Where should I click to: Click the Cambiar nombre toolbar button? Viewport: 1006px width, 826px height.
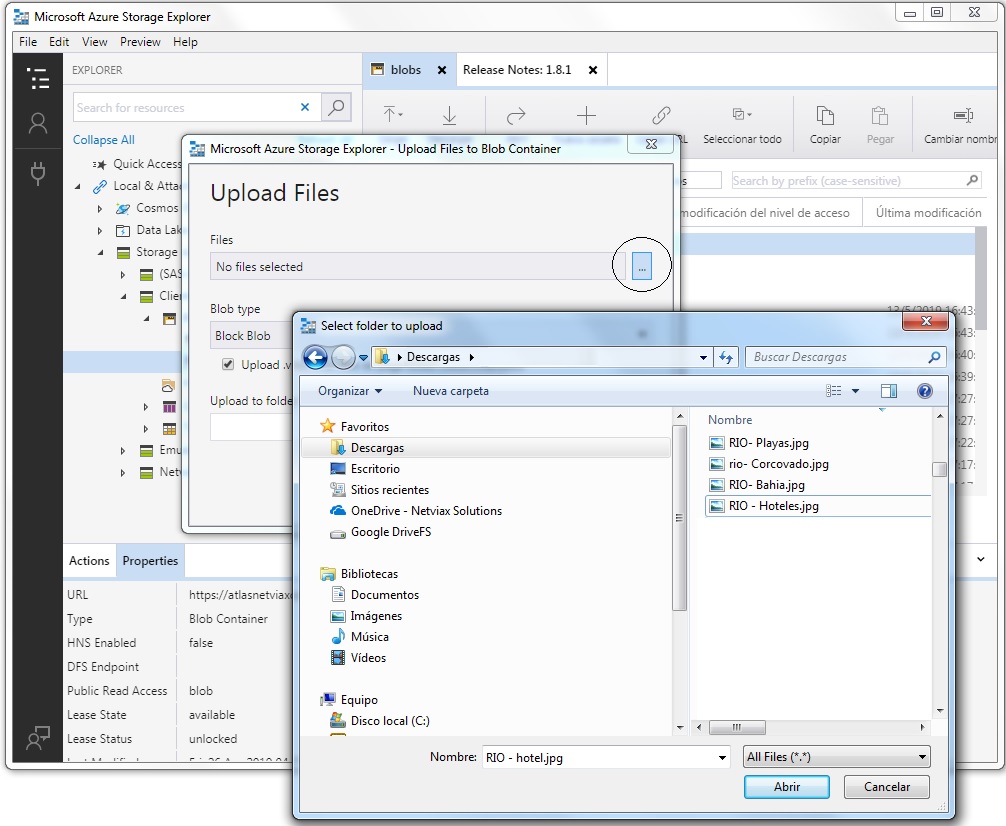(x=960, y=125)
